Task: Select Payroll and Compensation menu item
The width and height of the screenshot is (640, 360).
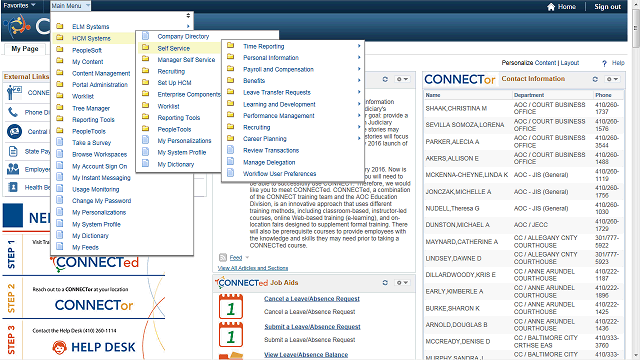Action: 278,69
